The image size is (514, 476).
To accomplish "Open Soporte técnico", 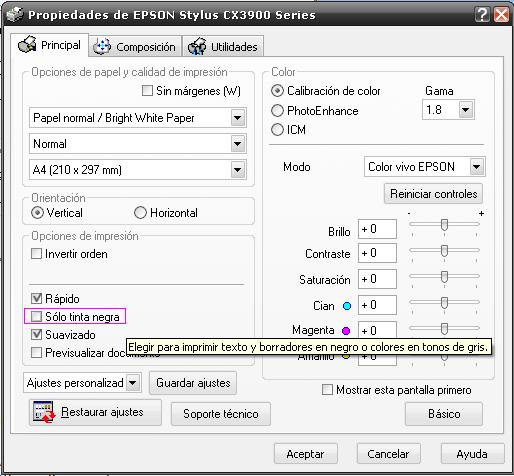I will click(x=221, y=414).
